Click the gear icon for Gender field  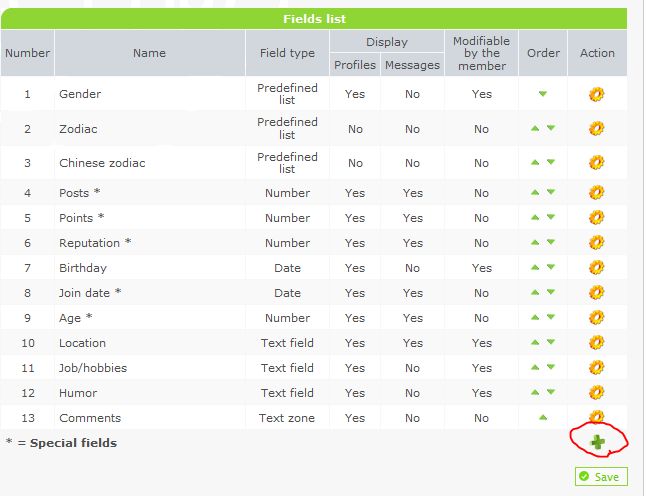tap(597, 94)
